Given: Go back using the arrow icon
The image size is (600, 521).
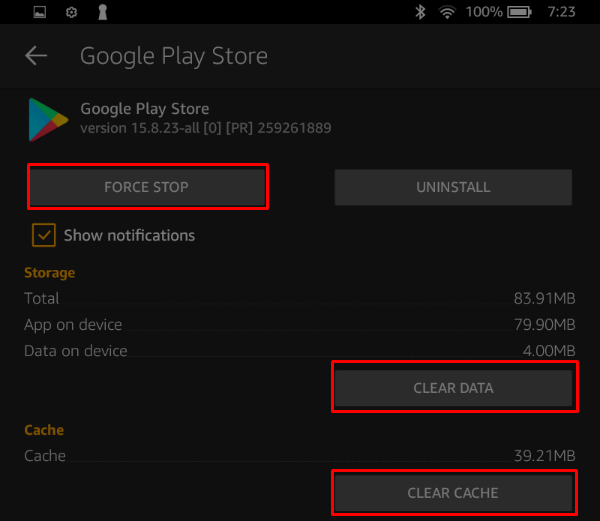Looking at the screenshot, I should (x=36, y=56).
